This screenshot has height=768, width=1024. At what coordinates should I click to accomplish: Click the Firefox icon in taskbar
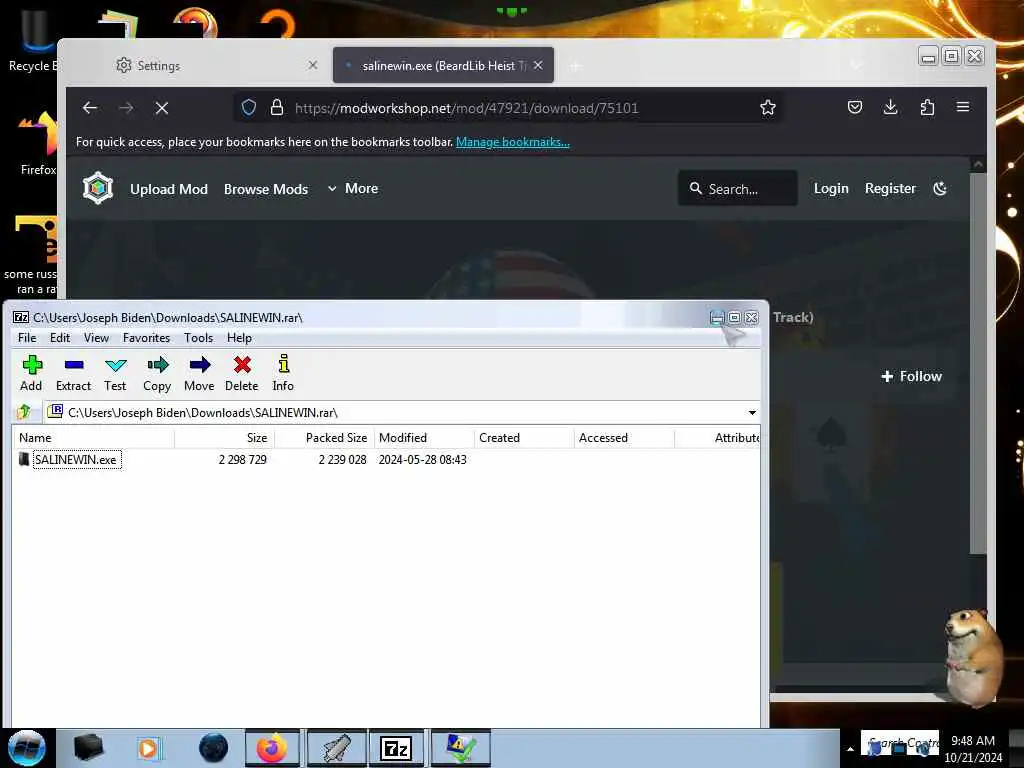pyautogui.click(x=272, y=748)
